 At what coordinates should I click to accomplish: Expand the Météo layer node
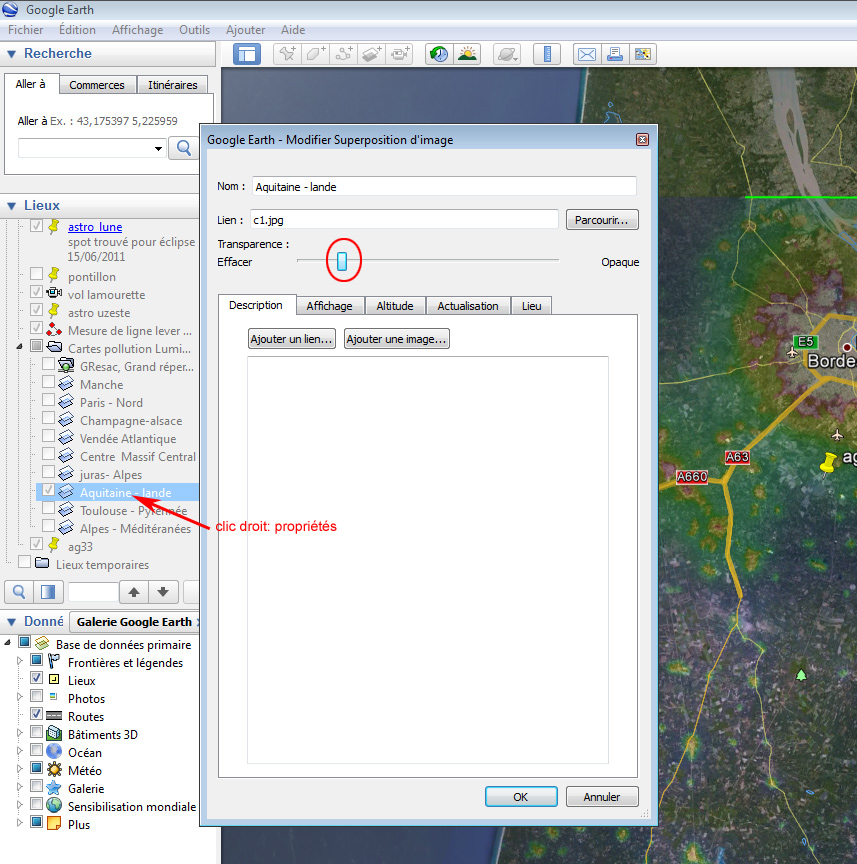pyautogui.click(x=19, y=768)
